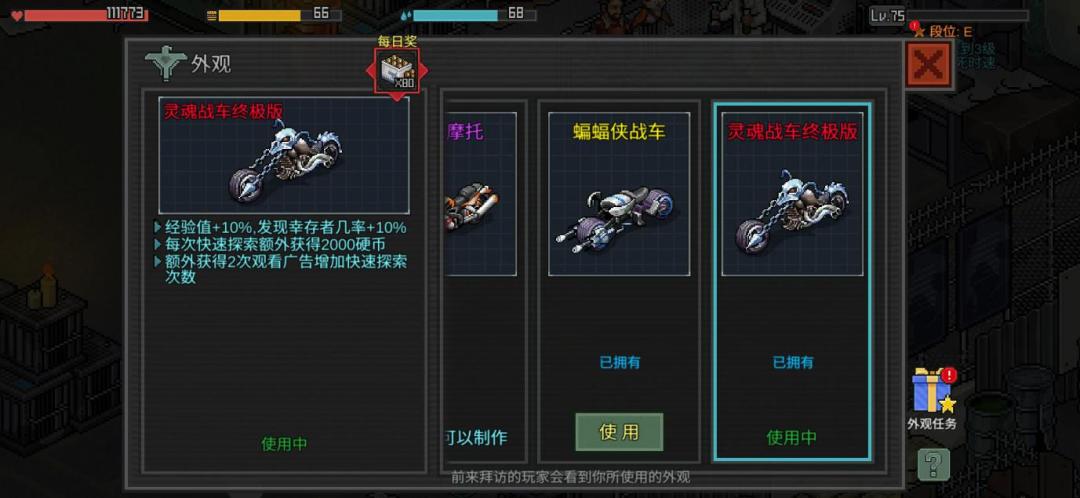The width and height of the screenshot is (1080, 498).
Task: Close the appearance panel with red X
Action: [928, 65]
